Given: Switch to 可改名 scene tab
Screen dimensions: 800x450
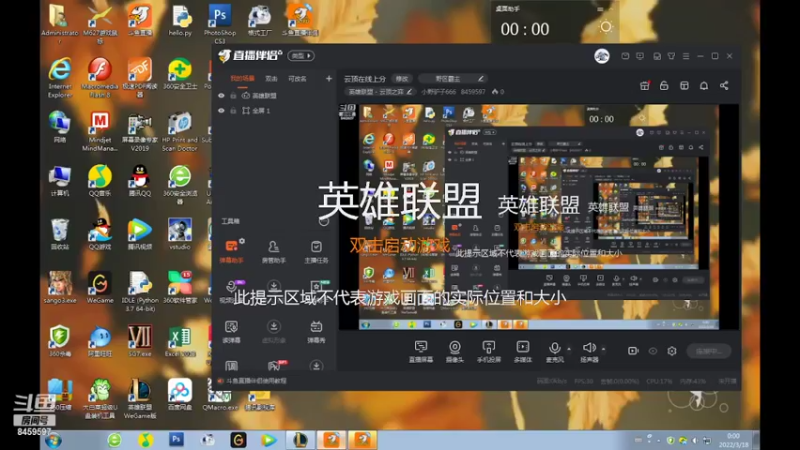Looking at the screenshot, I should (297, 79).
